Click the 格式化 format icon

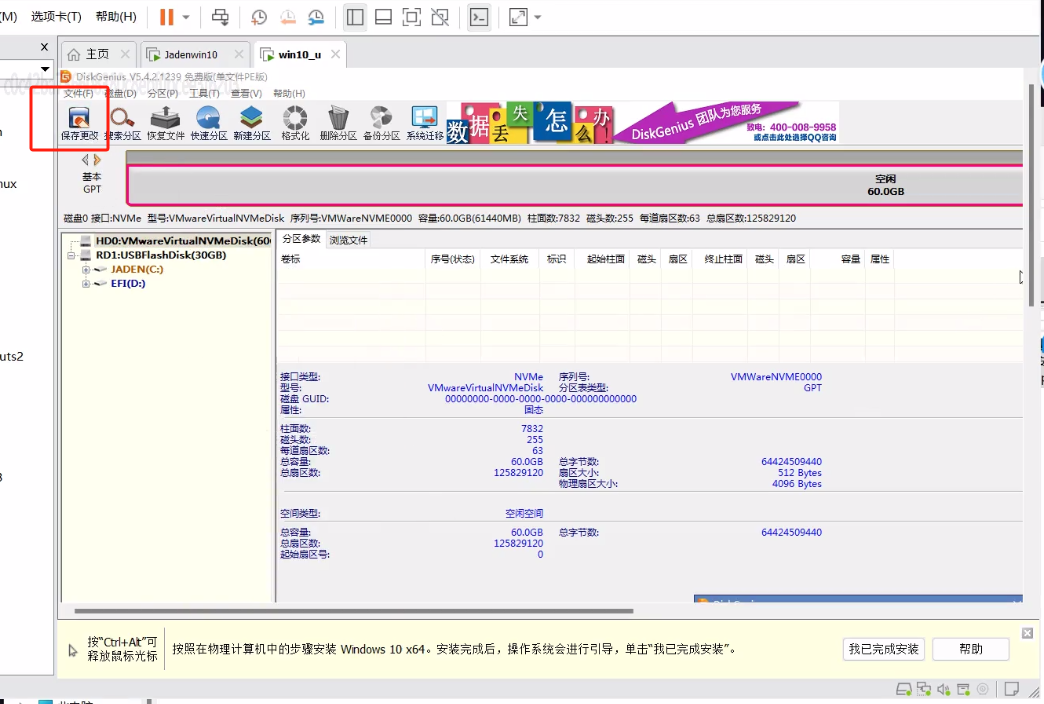pos(295,123)
